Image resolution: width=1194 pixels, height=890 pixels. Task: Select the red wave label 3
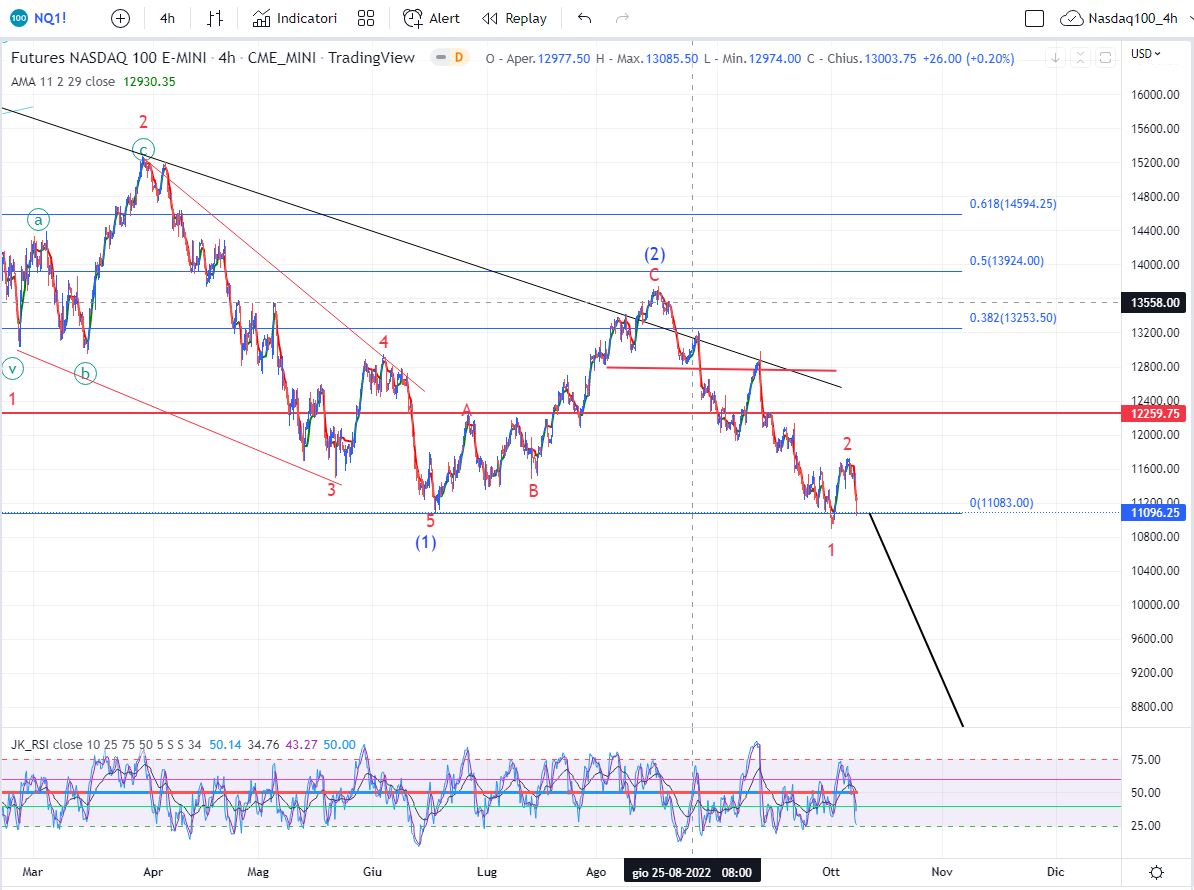(x=331, y=490)
